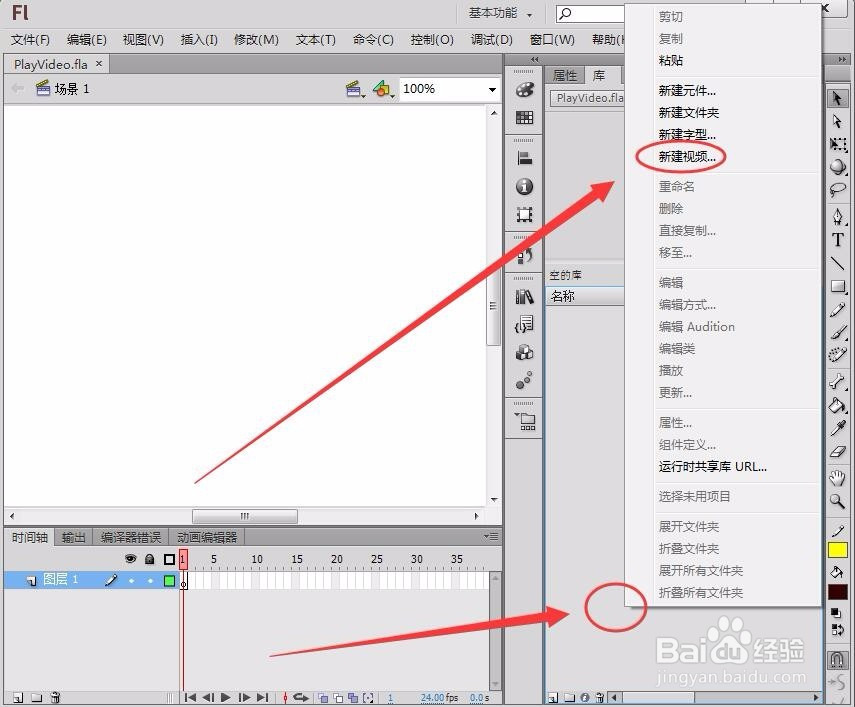Image resolution: width=855 pixels, height=707 pixels.
Task: Enable the snap to objects magnet
Action: click(838, 661)
